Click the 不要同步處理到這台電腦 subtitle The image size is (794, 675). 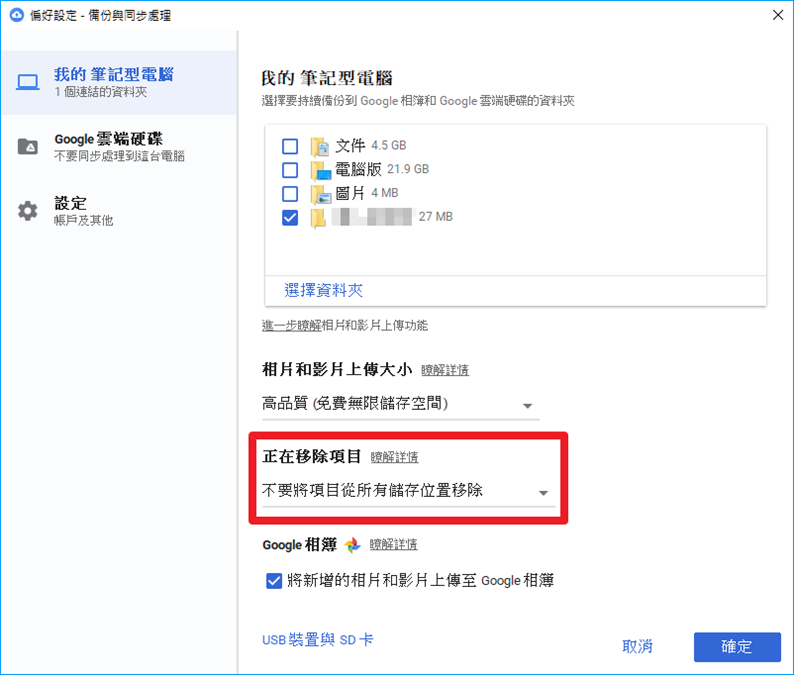(120, 156)
